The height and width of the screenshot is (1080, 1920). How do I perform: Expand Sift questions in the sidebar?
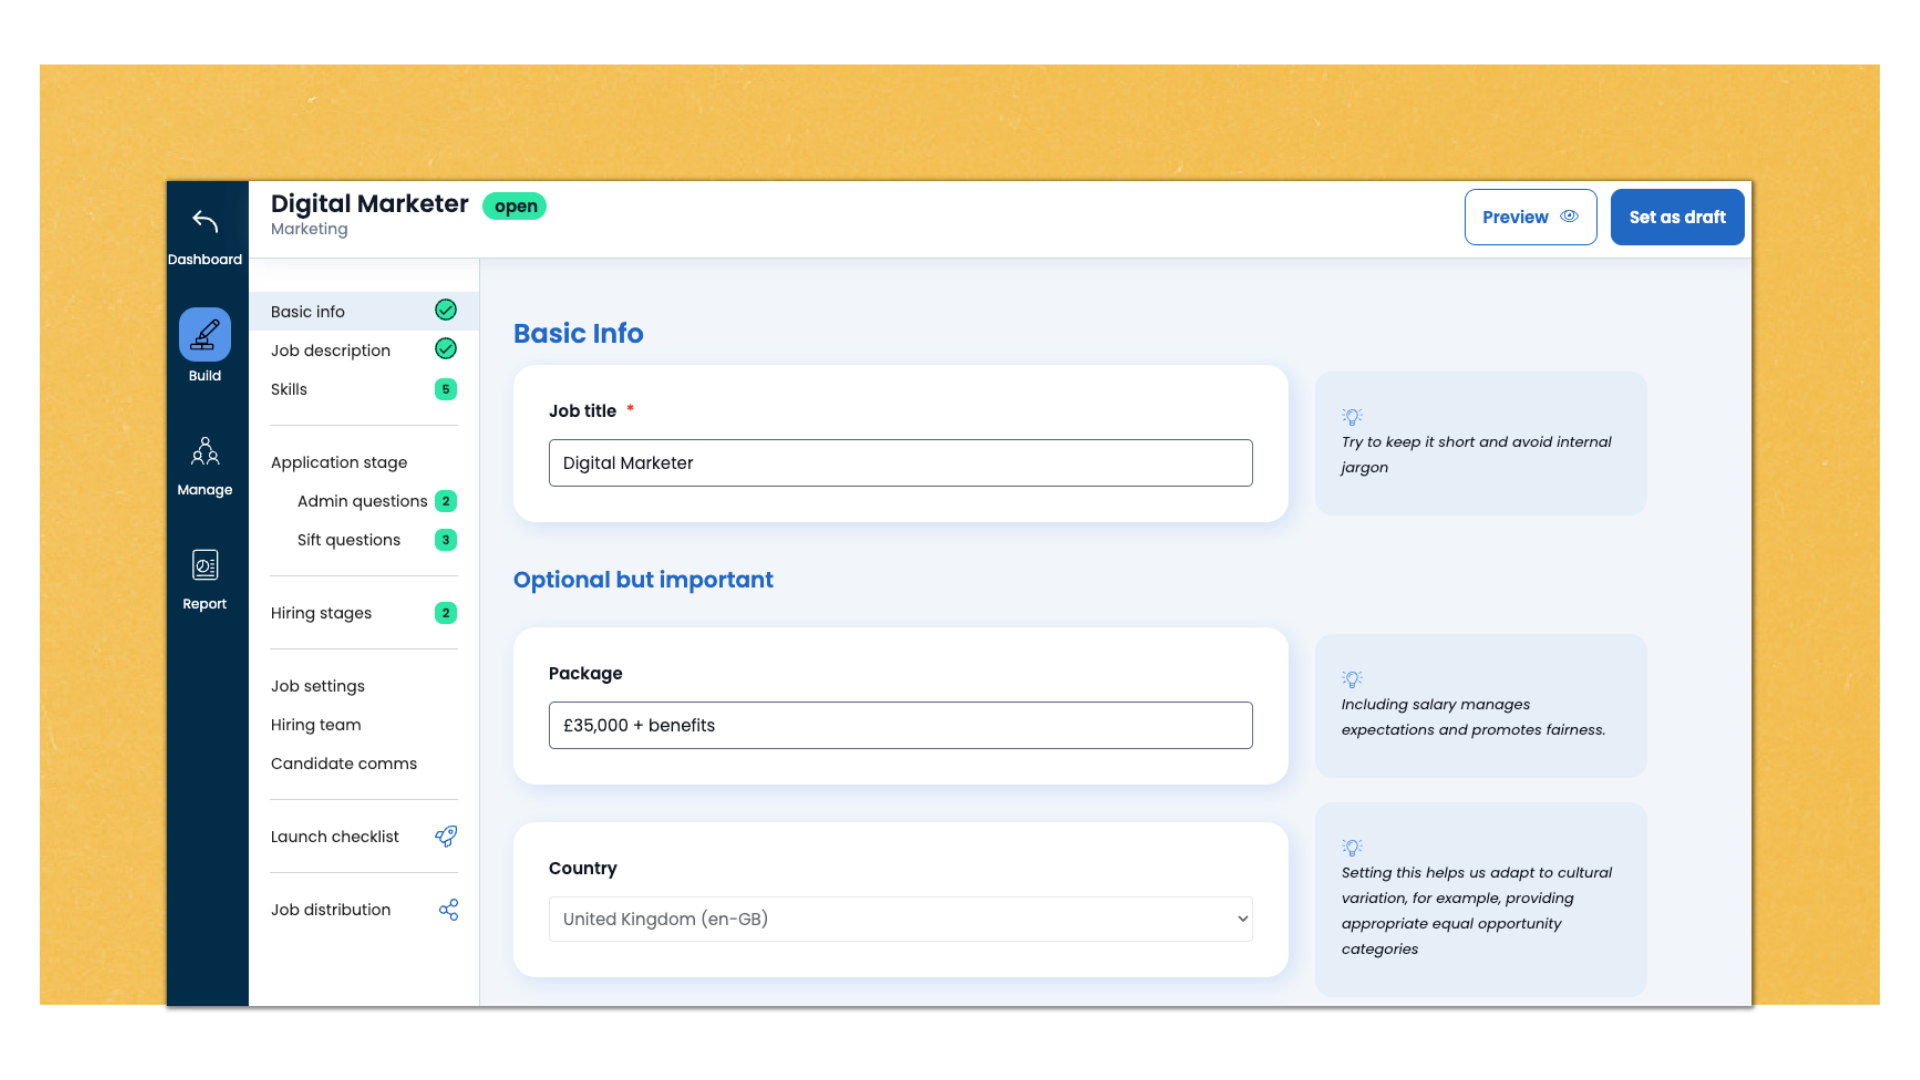click(x=348, y=539)
